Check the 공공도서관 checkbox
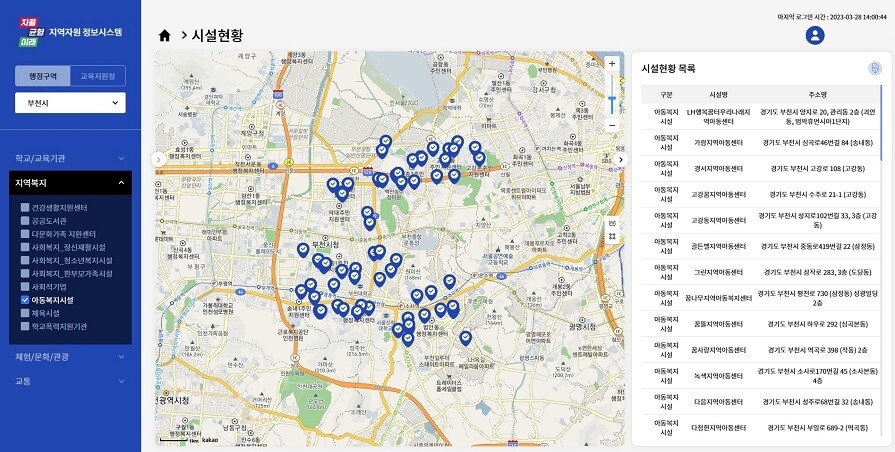The image size is (895, 452). click(x=26, y=221)
